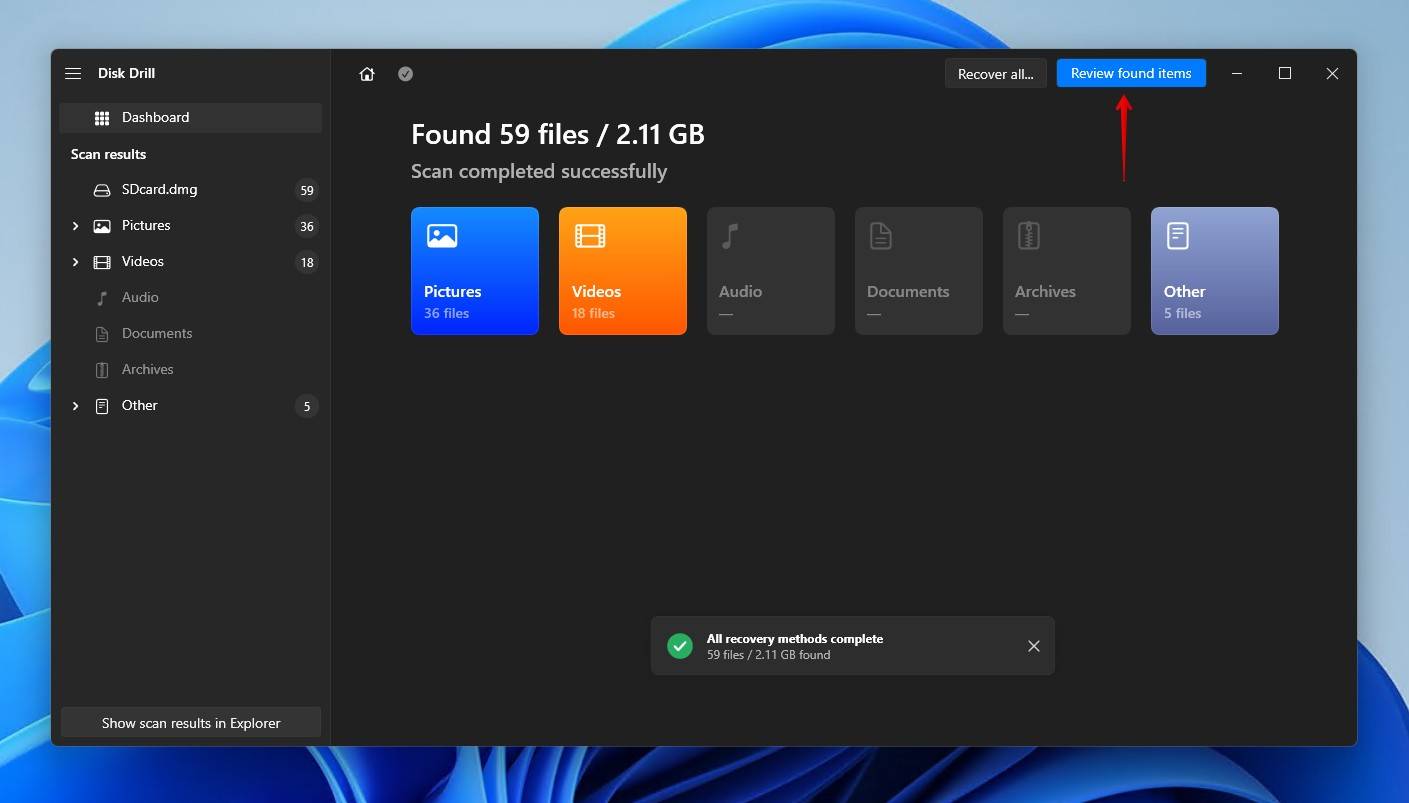The image size is (1409, 803).
Task: Click the "Disk Drill" app title
Action: coord(126,73)
